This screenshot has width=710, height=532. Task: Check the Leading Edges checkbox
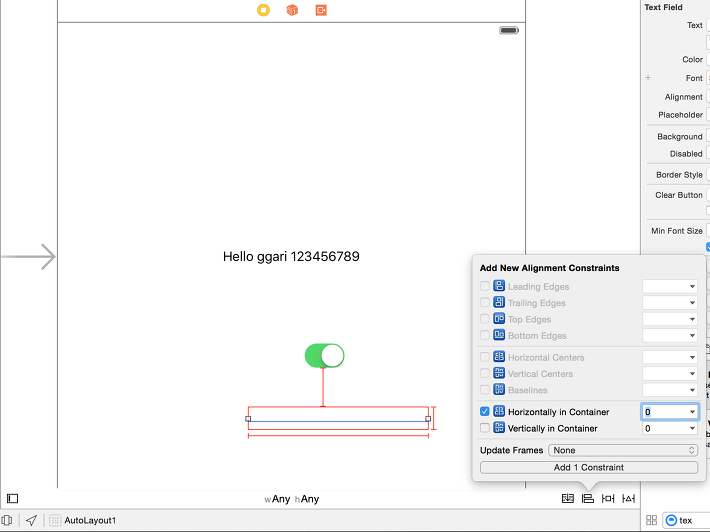pos(485,286)
